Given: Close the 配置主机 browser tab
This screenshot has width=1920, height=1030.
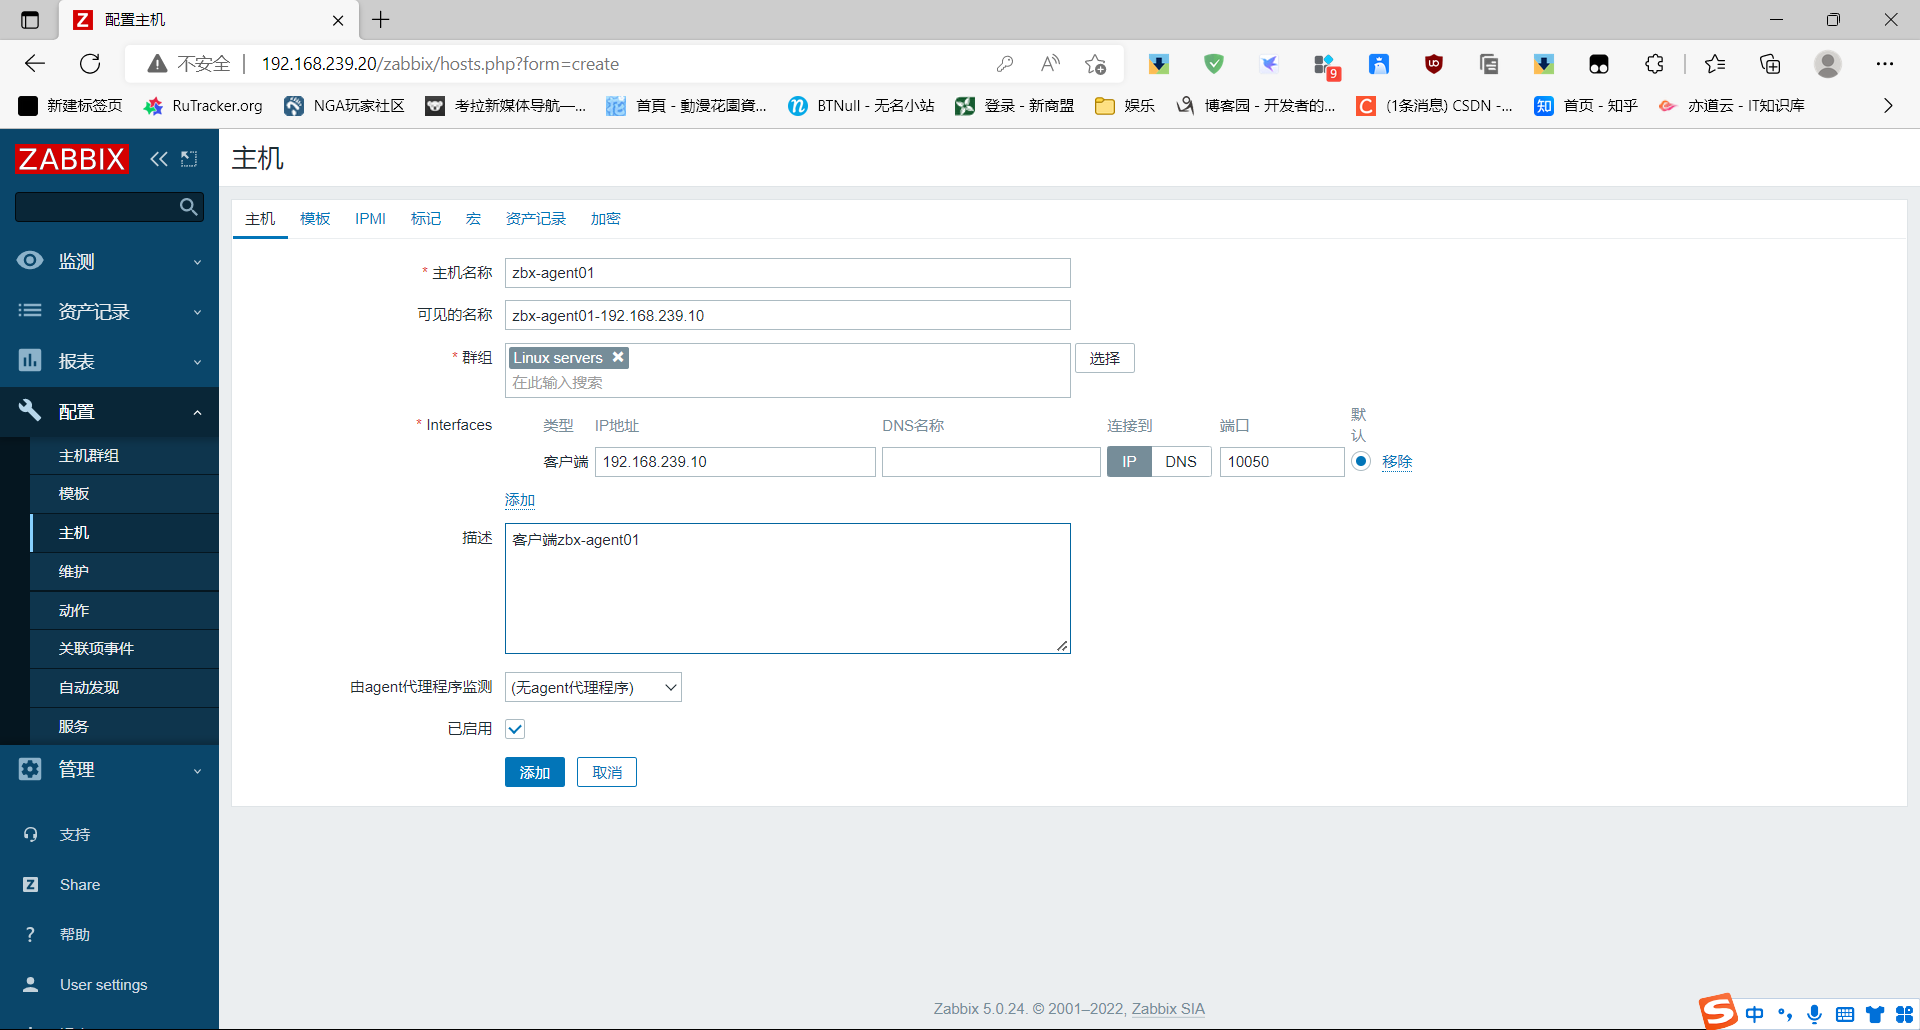Looking at the screenshot, I should 338,20.
